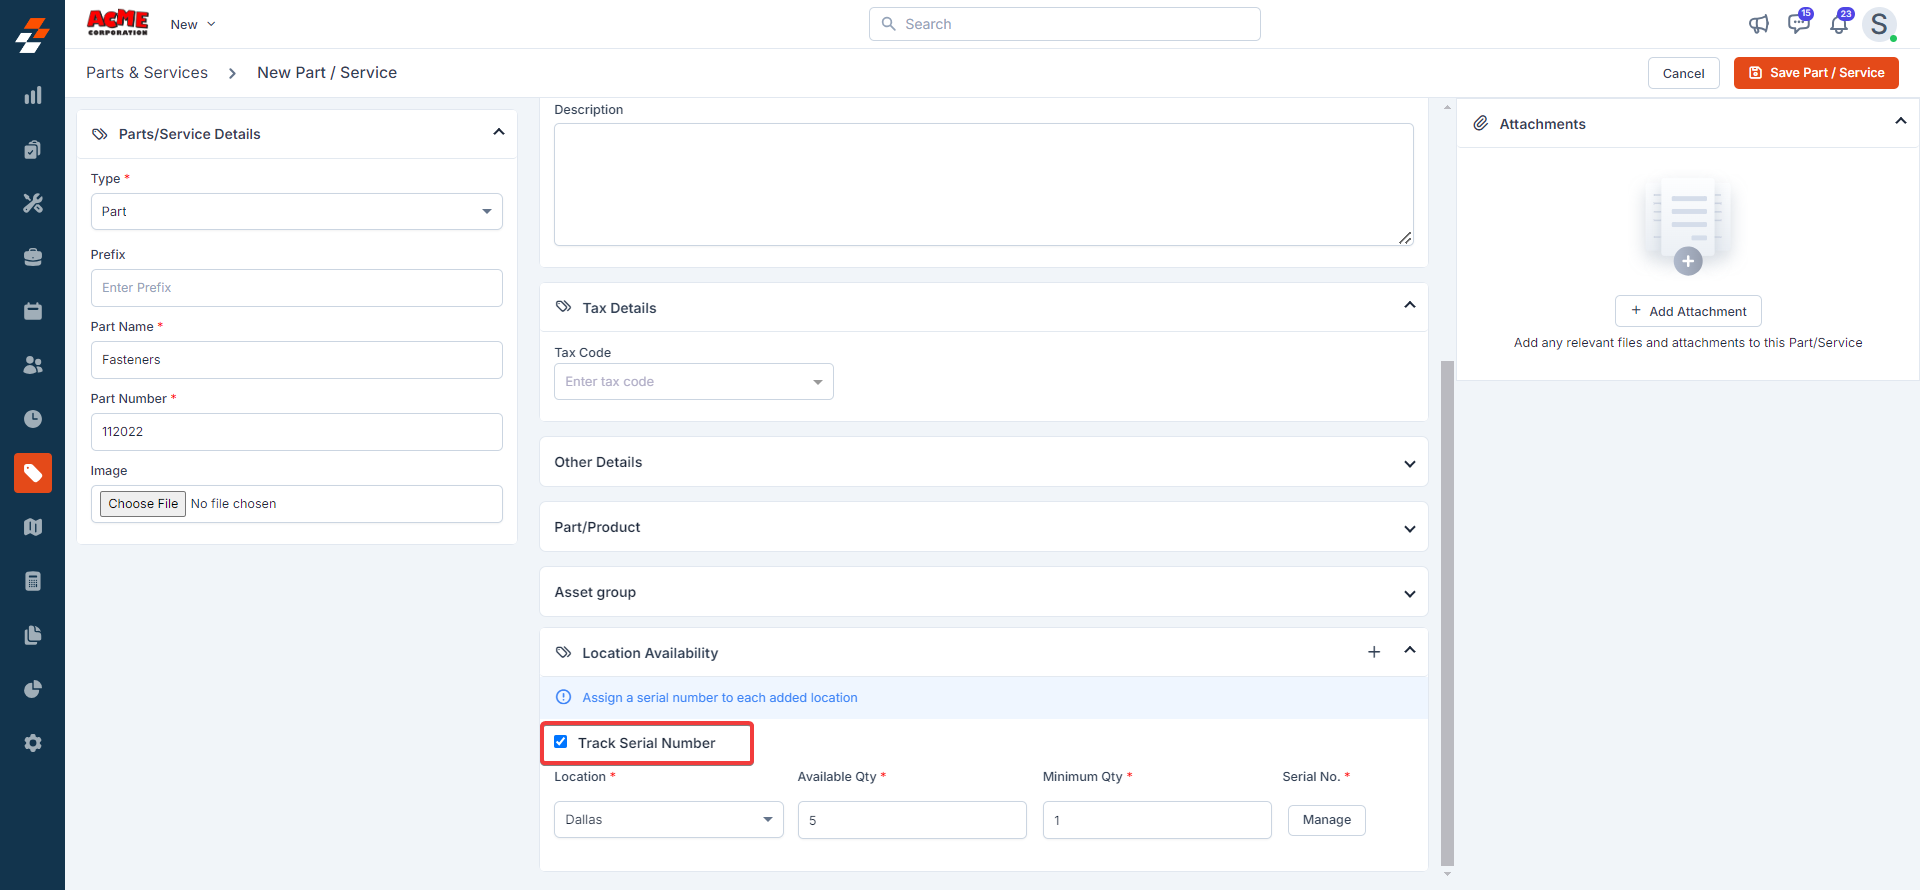Click the plus icon in Location Availability
This screenshot has height=890, width=1920.
point(1374,652)
